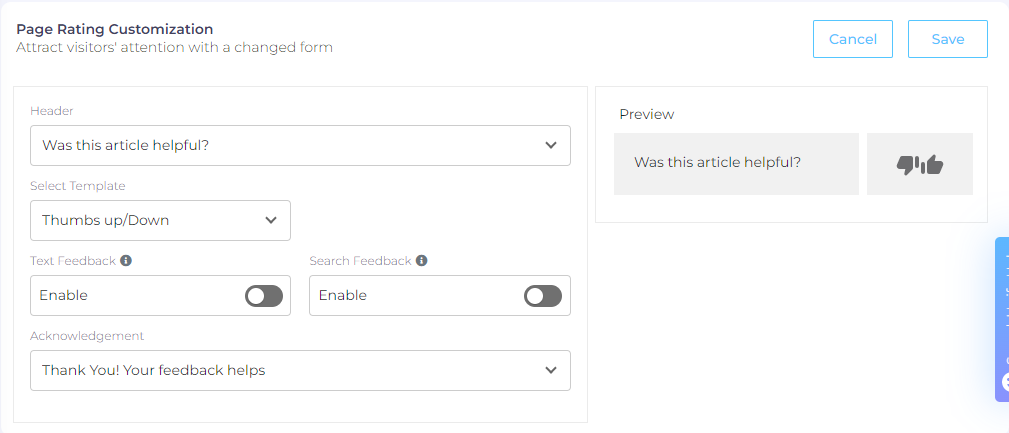Click the preview 'Was this article helpful?' box
The width and height of the screenshot is (1009, 433).
(x=736, y=163)
